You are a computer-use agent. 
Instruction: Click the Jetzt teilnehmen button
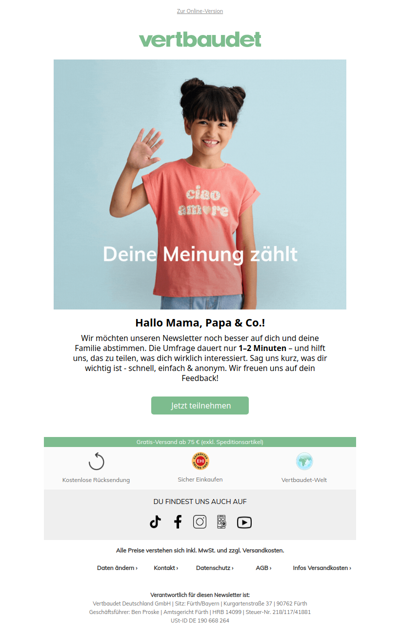200,406
